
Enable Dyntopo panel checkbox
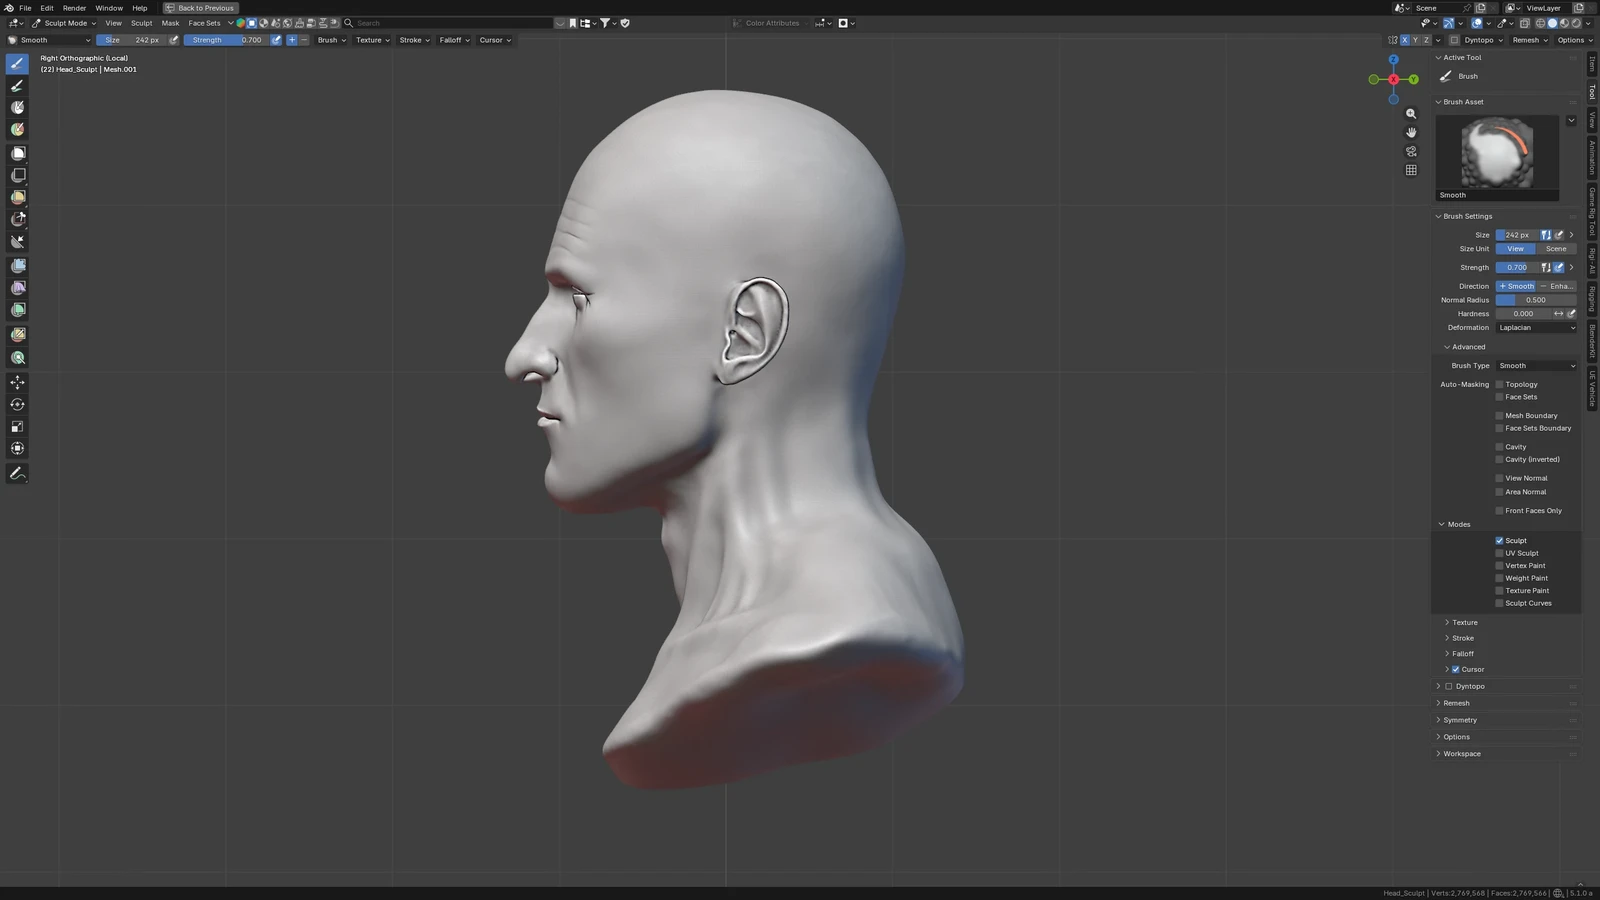pos(1448,687)
